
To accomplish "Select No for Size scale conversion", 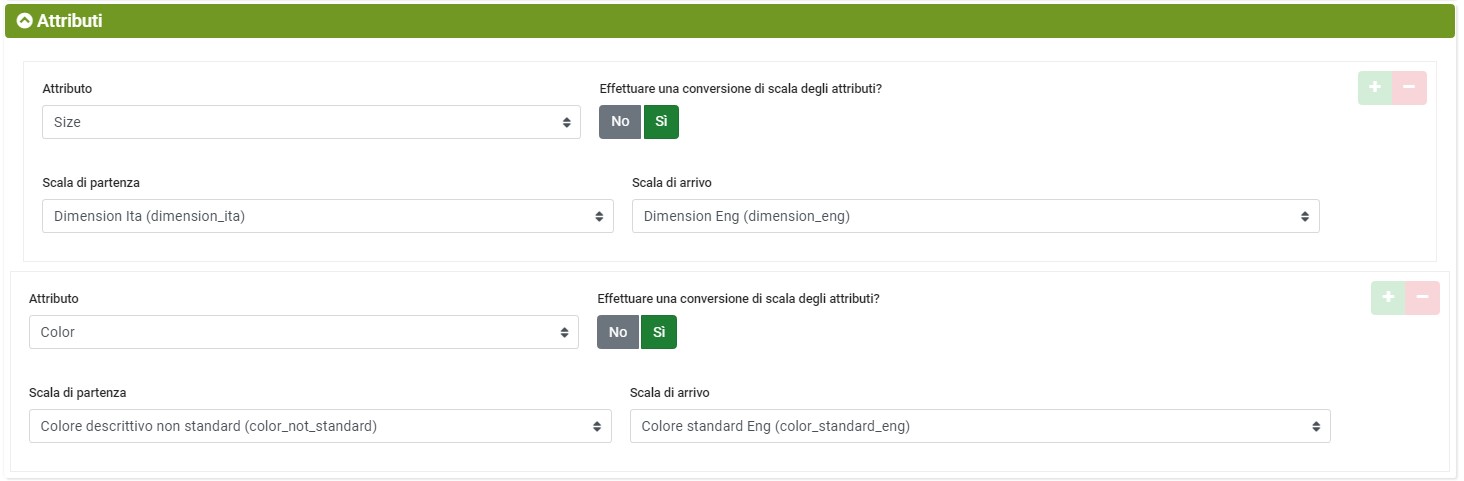I will click(620, 121).
